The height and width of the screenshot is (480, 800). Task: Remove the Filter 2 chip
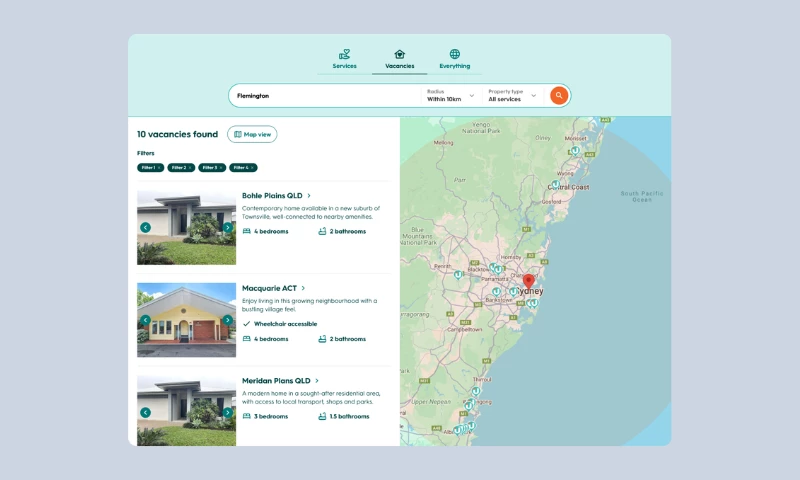click(190, 168)
